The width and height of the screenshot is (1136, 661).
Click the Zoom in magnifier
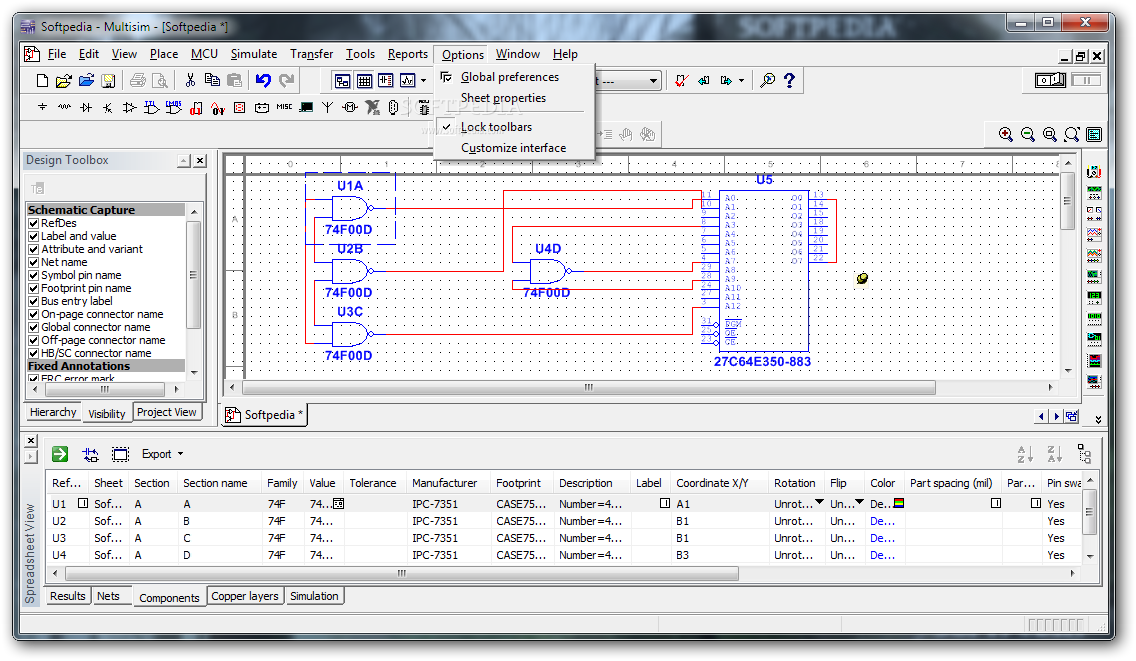tap(1006, 134)
